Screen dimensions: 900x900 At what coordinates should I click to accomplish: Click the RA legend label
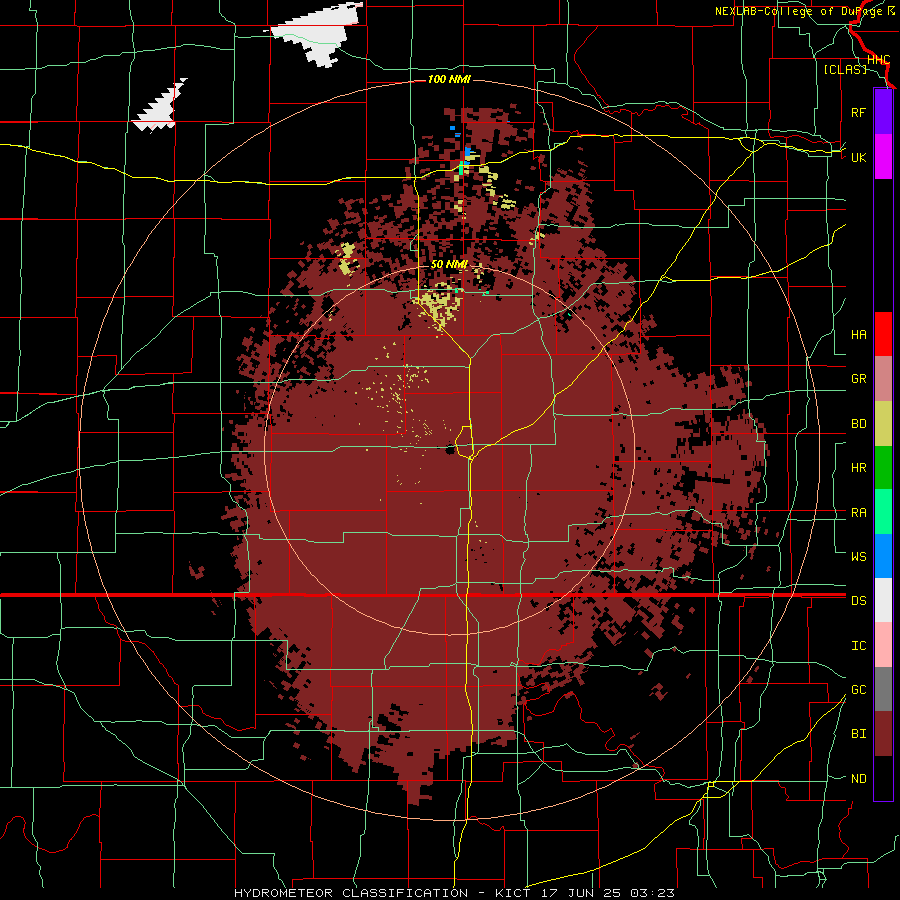pos(858,512)
